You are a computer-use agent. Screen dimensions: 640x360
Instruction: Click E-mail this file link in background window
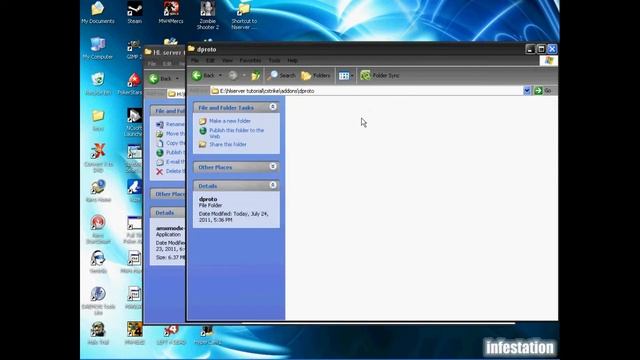[x=175, y=162]
